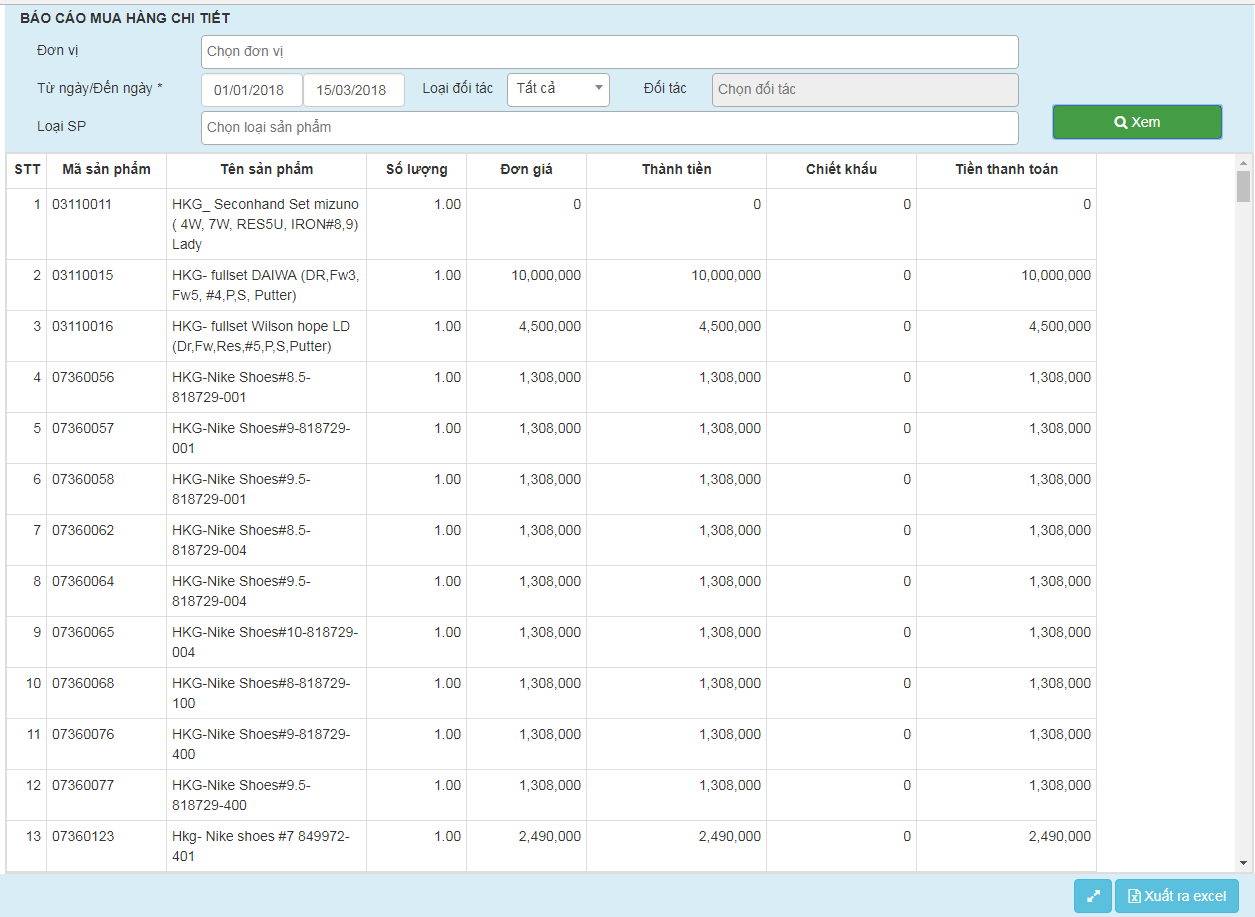Click the 4,500,000 unit price for Wilson

pos(550,326)
